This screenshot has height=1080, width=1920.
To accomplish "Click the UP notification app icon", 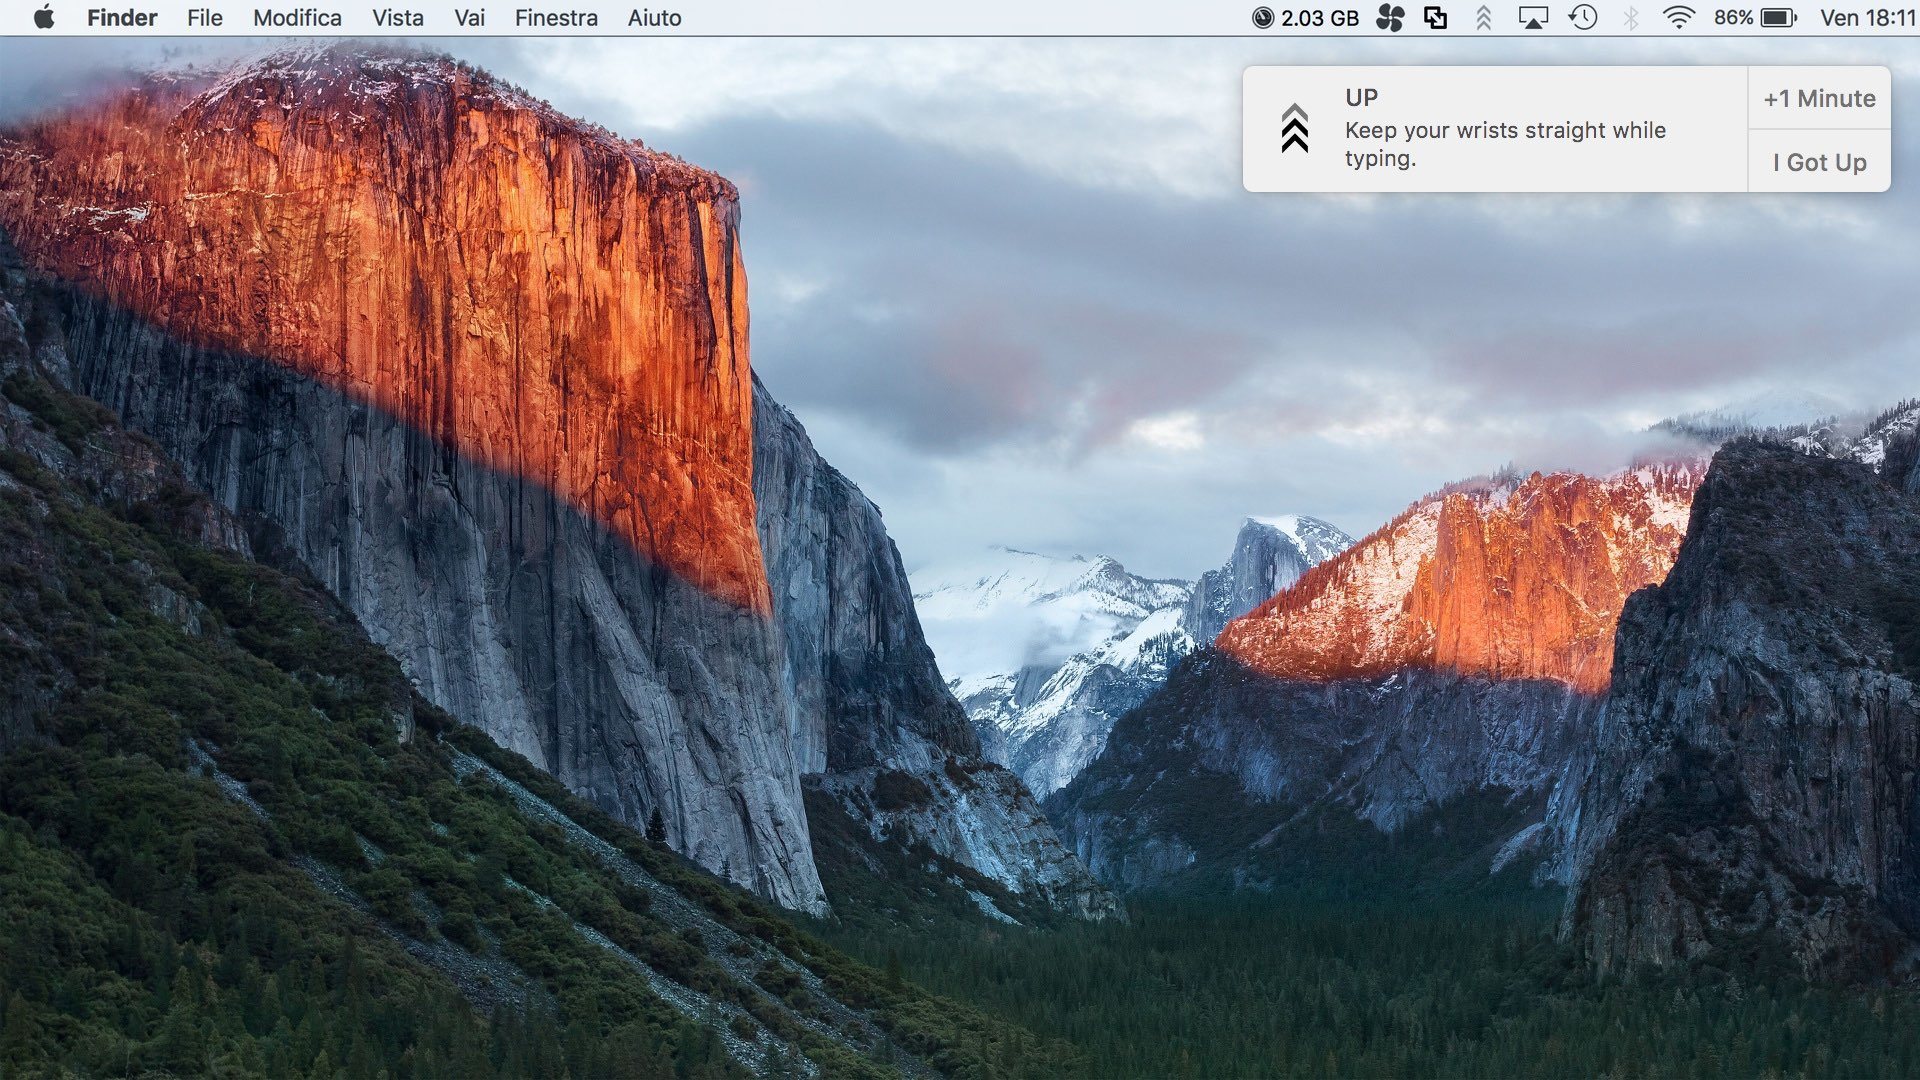I will coord(1295,128).
